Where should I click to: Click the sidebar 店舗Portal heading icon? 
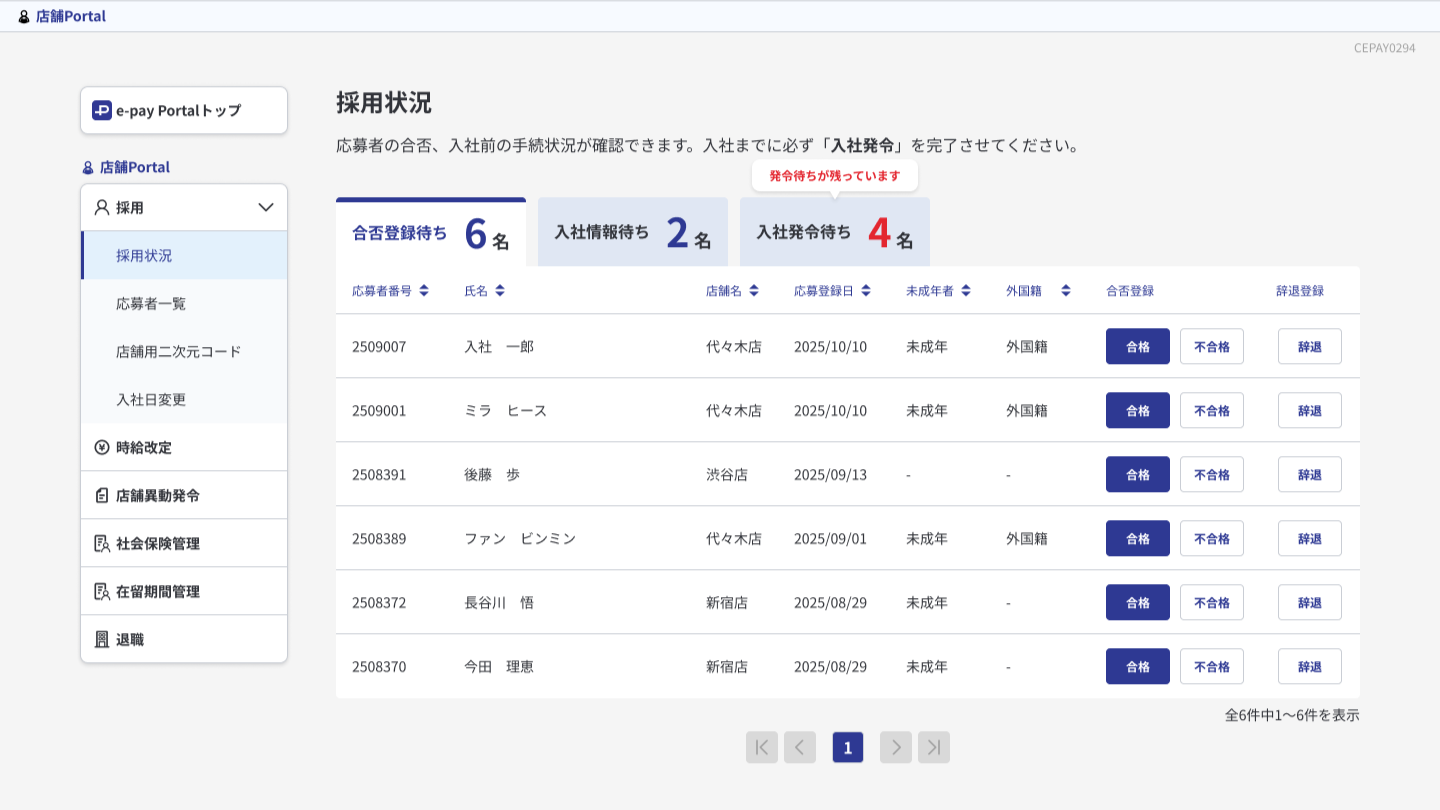click(88, 168)
